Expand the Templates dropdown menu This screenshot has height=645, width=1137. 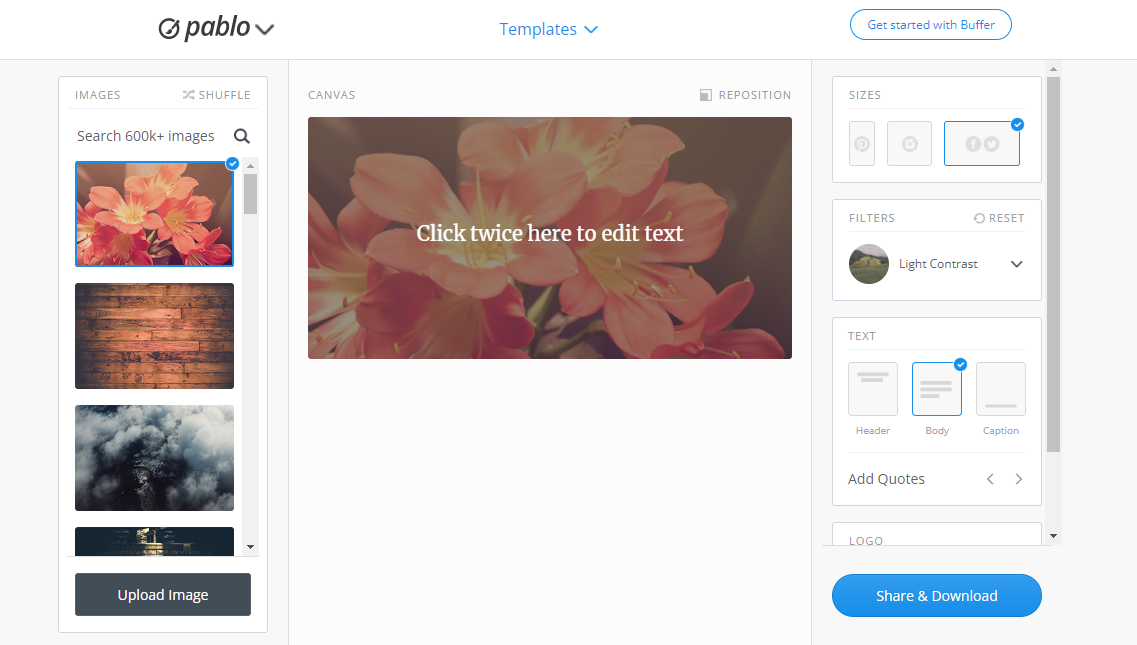[x=548, y=29]
